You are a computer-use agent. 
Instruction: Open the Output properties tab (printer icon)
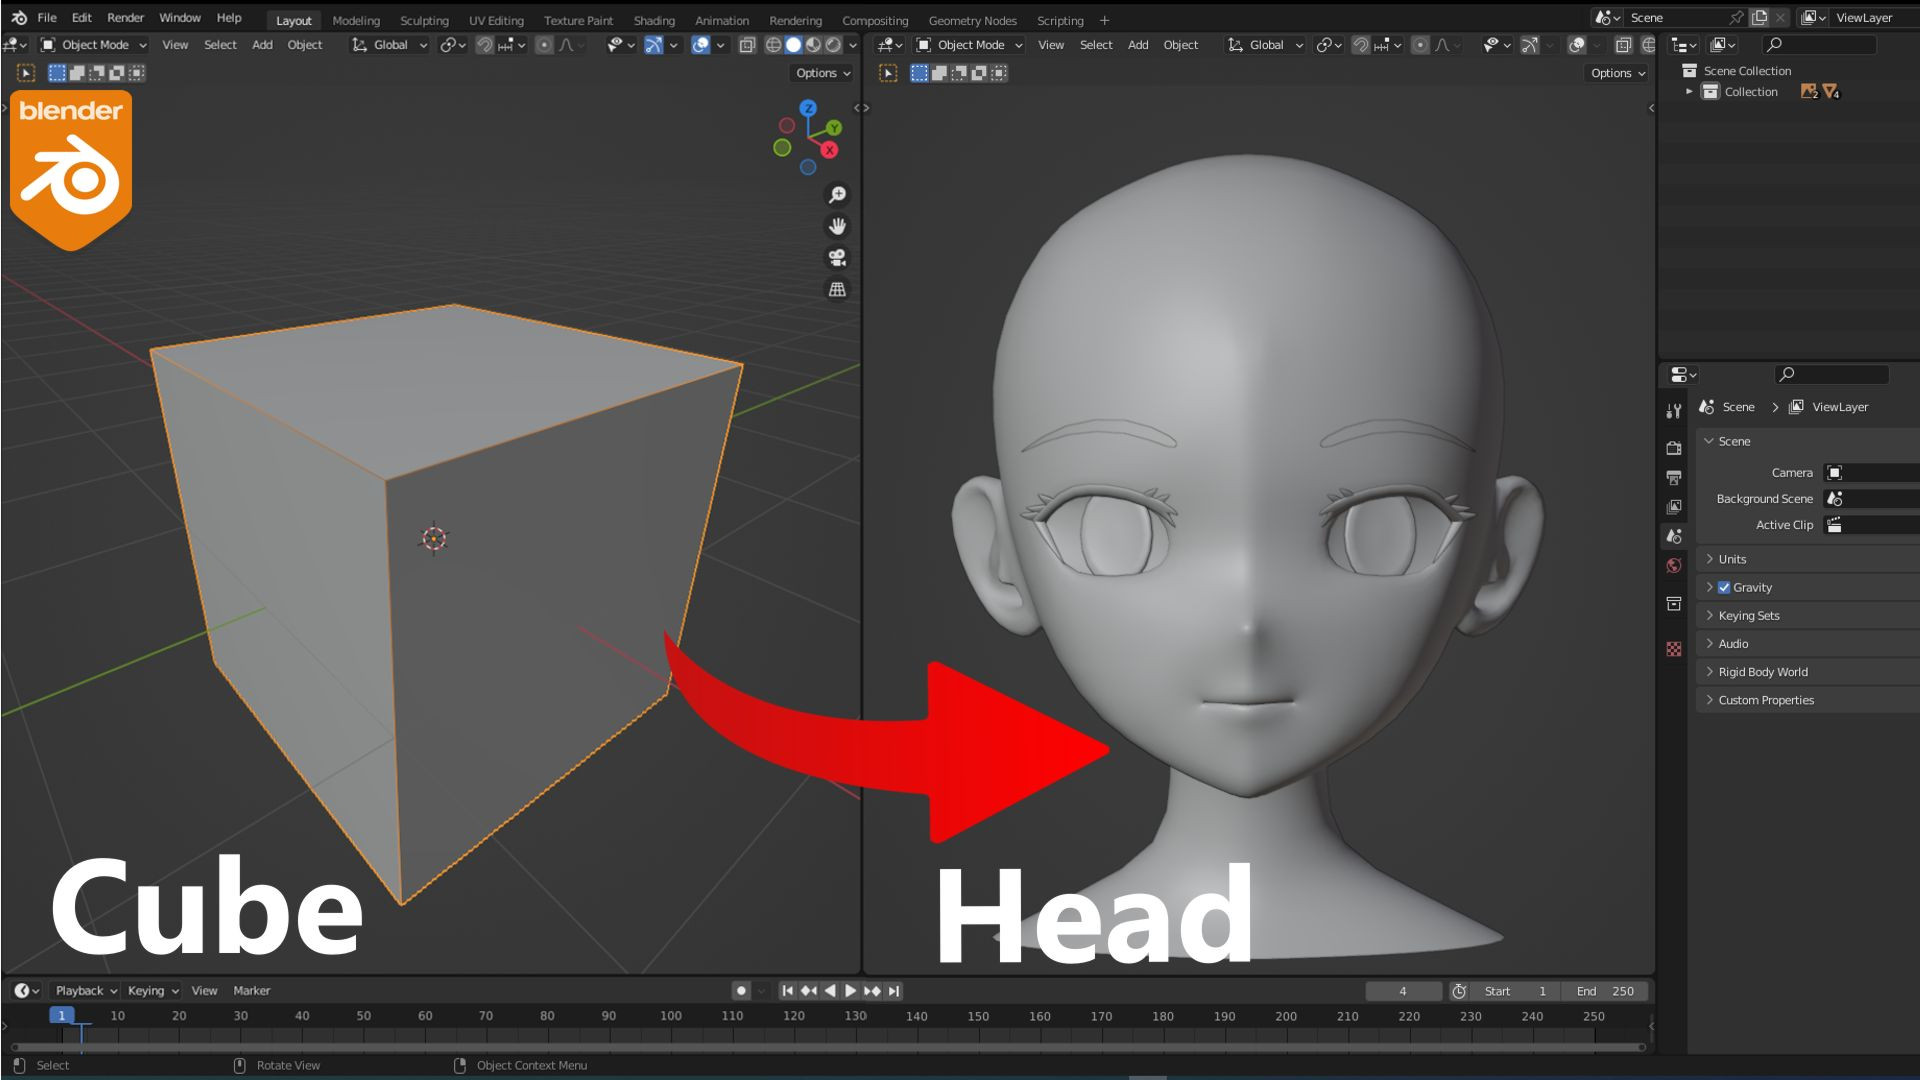1674,477
